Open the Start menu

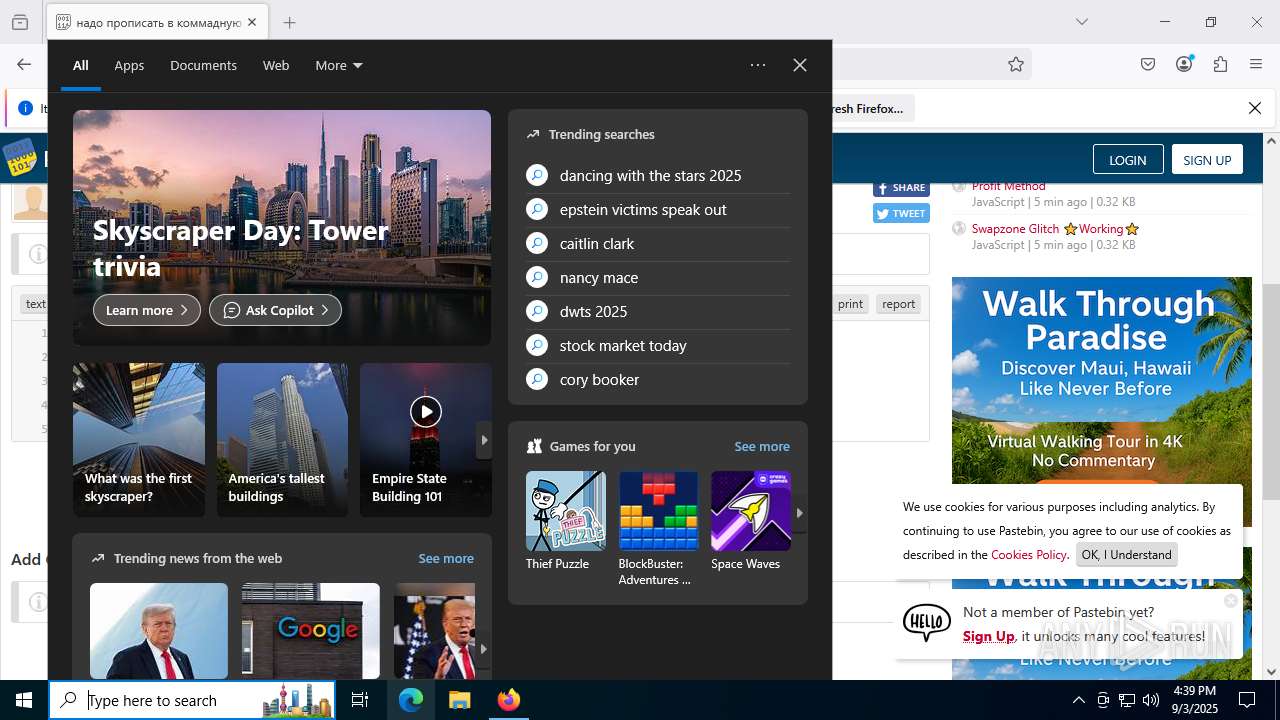pos(24,700)
